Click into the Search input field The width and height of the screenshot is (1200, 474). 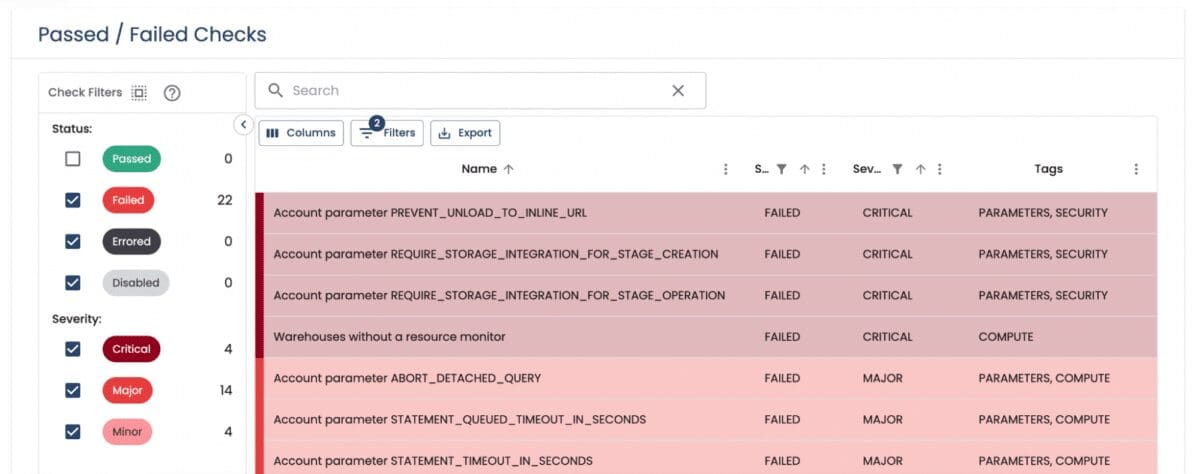pos(478,90)
